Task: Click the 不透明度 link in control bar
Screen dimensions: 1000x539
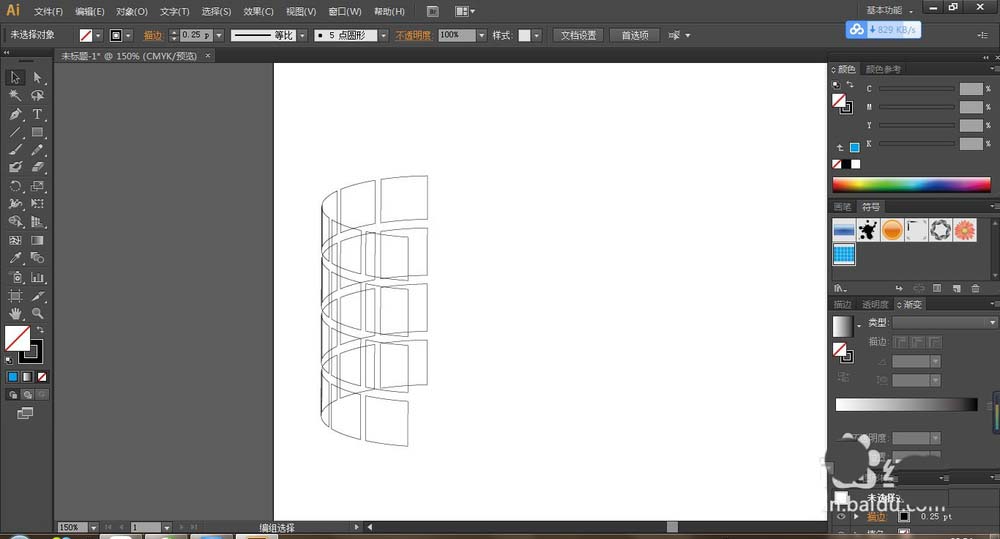Action: (413, 36)
